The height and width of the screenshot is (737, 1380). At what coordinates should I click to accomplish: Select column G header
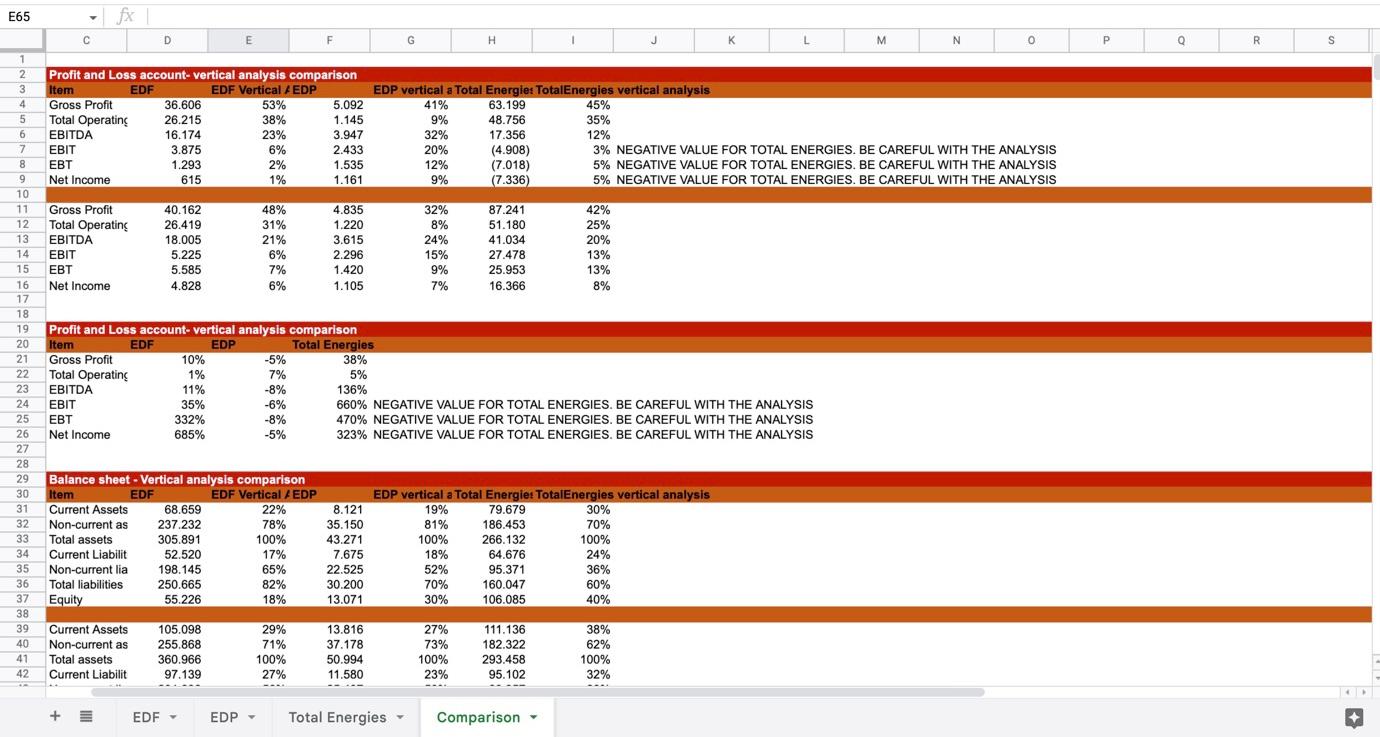coord(410,40)
